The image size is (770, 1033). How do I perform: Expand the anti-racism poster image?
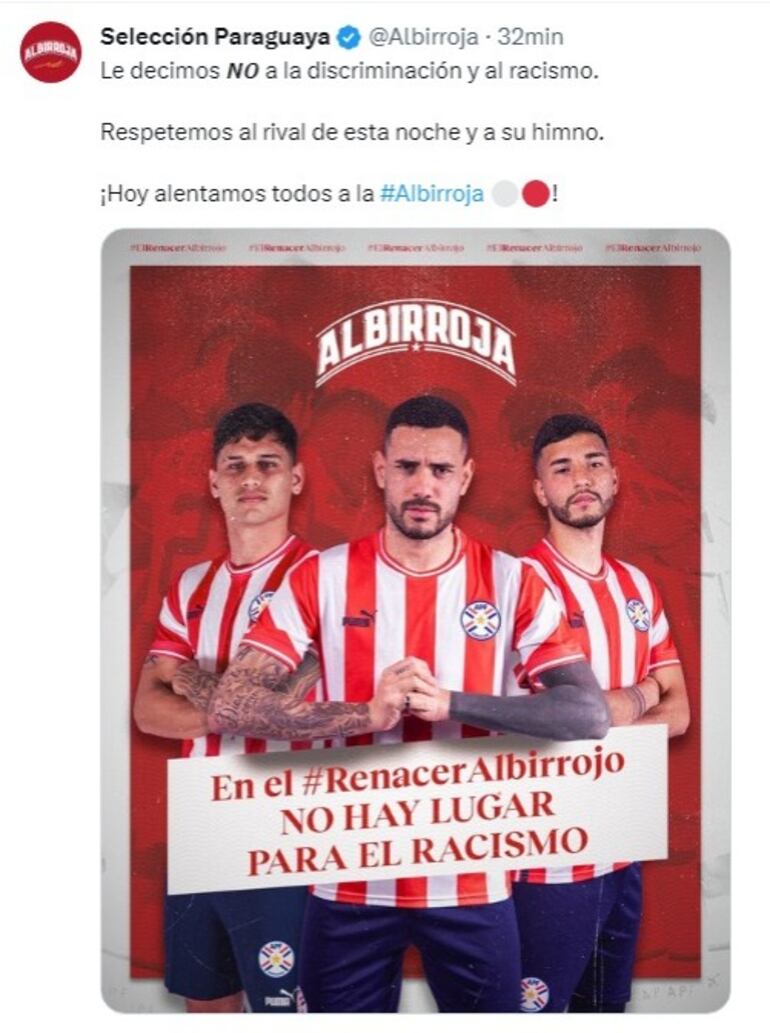coord(415,621)
